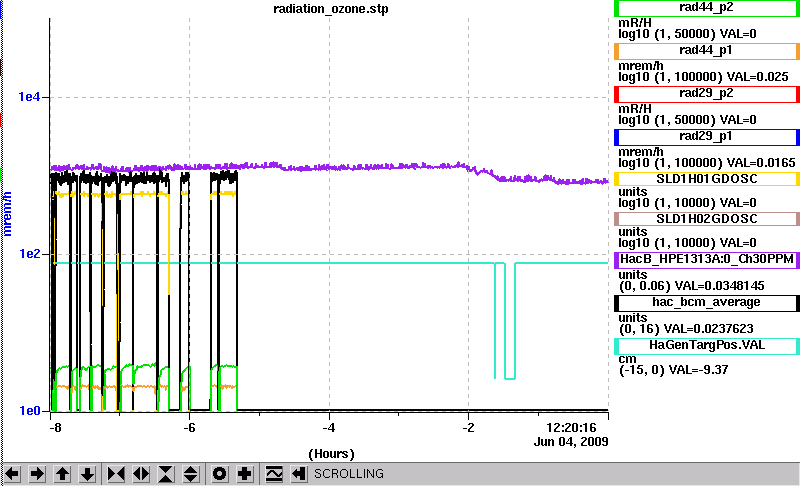Image resolution: width=800 pixels, height=486 pixels.
Task: Click vertical zoom-out (up-down arrows) icon
Action: [x=190, y=474]
